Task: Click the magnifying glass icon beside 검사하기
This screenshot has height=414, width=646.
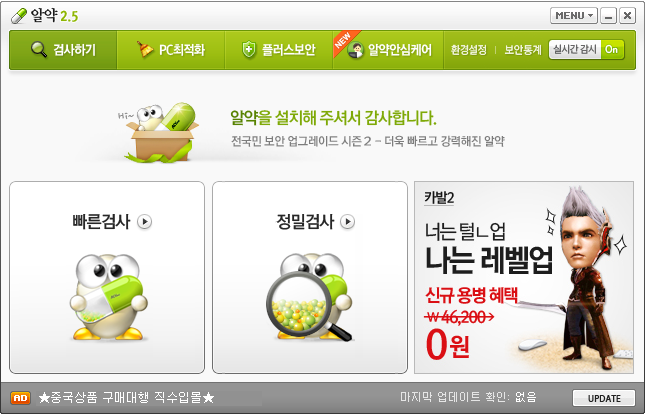Action: pyautogui.click(x=39, y=50)
